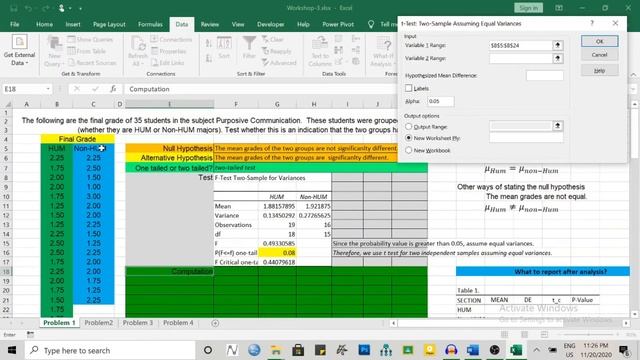Launch Text to Columns
The width and height of the screenshot is (640, 360).
click(x=320, y=51)
